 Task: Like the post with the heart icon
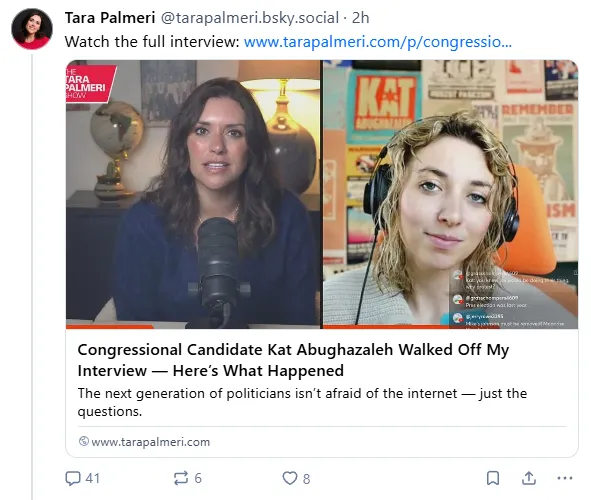coord(290,478)
